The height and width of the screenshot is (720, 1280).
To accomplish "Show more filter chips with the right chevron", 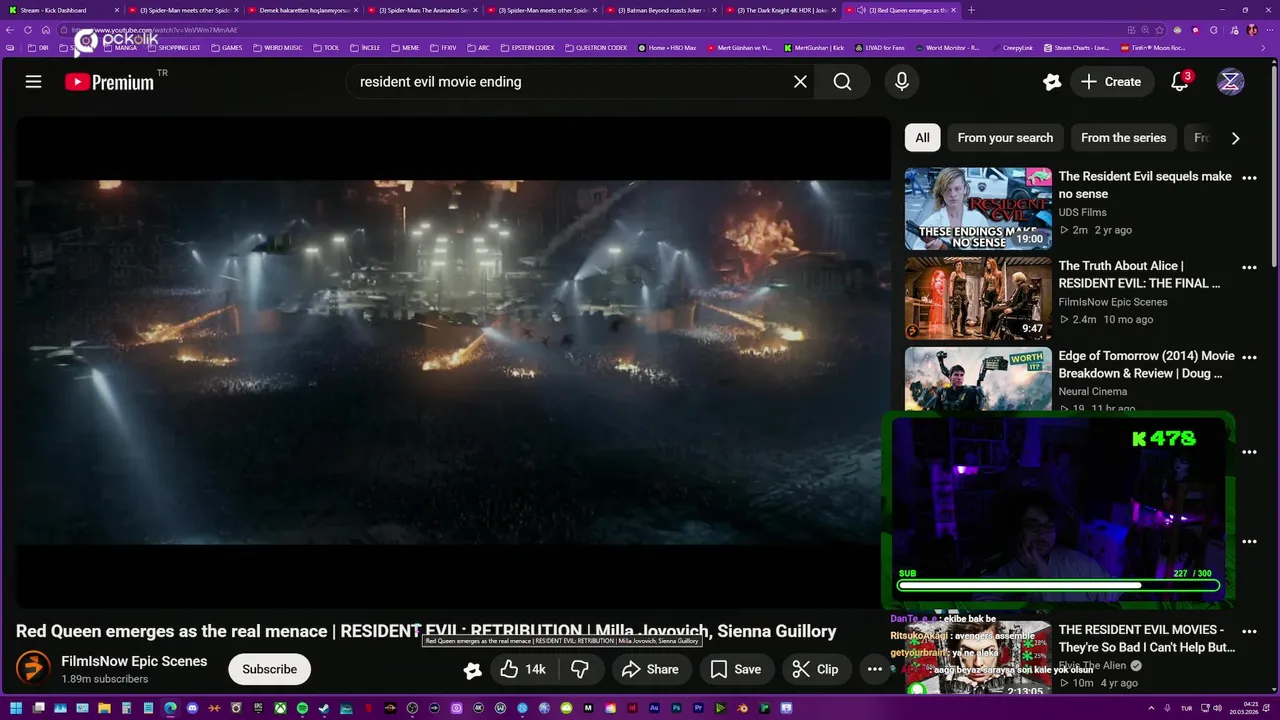I will pos(1235,138).
